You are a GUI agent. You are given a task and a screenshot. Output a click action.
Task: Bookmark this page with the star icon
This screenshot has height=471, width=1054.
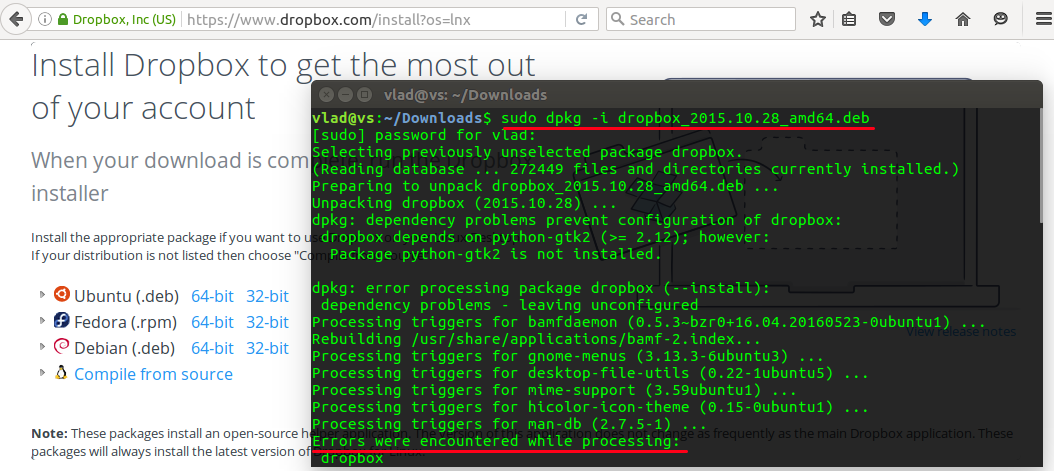point(817,19)
